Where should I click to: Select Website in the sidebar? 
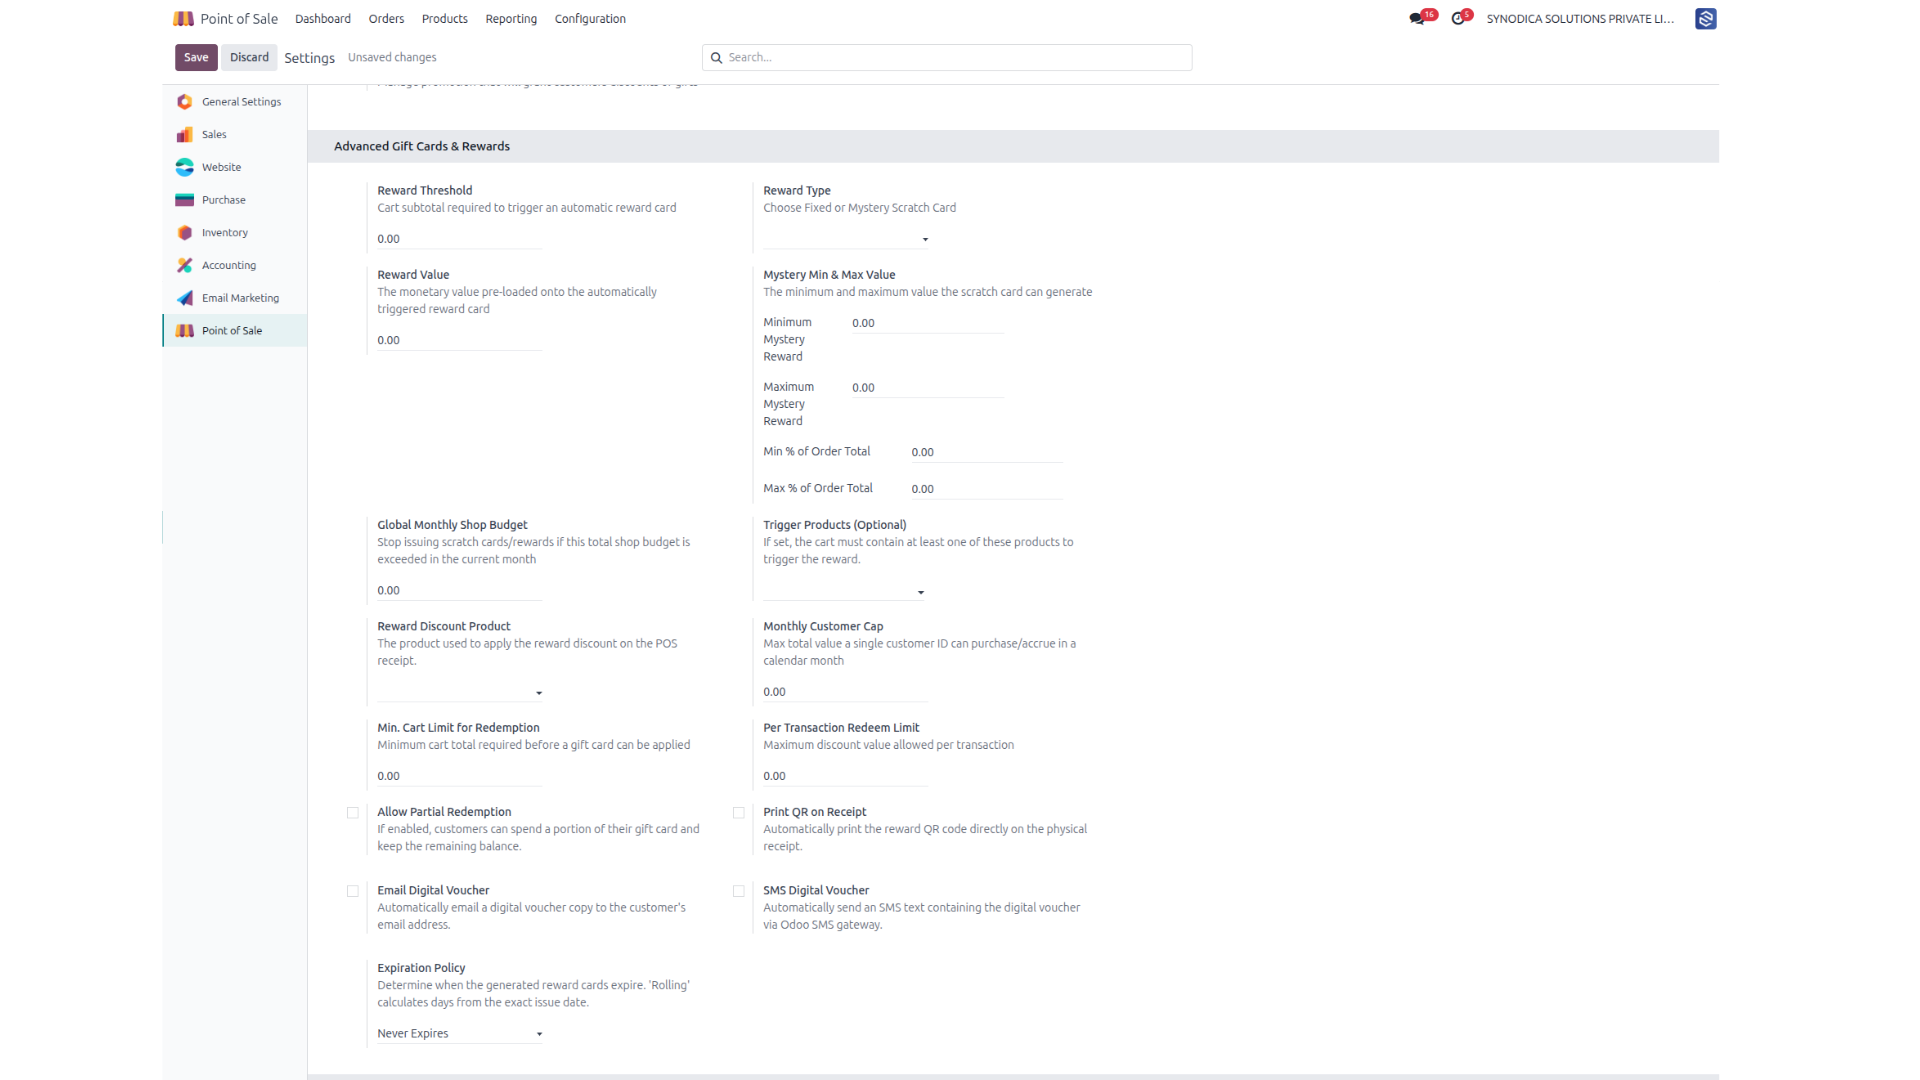pyautogui.click(x=235, y=167)
